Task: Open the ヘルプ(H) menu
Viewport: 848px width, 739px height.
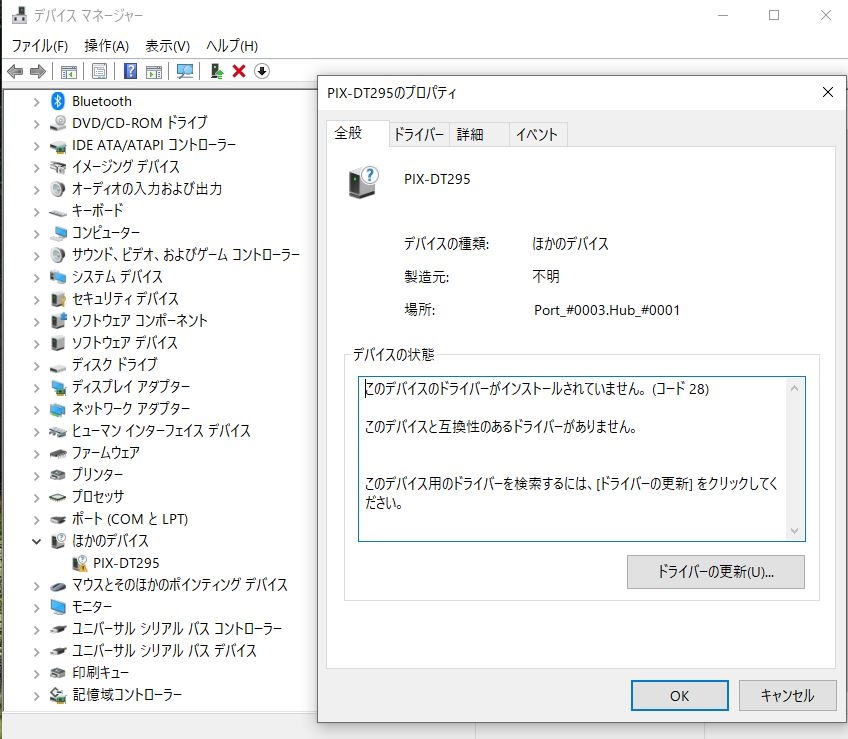Action: (x=232, y=46)
